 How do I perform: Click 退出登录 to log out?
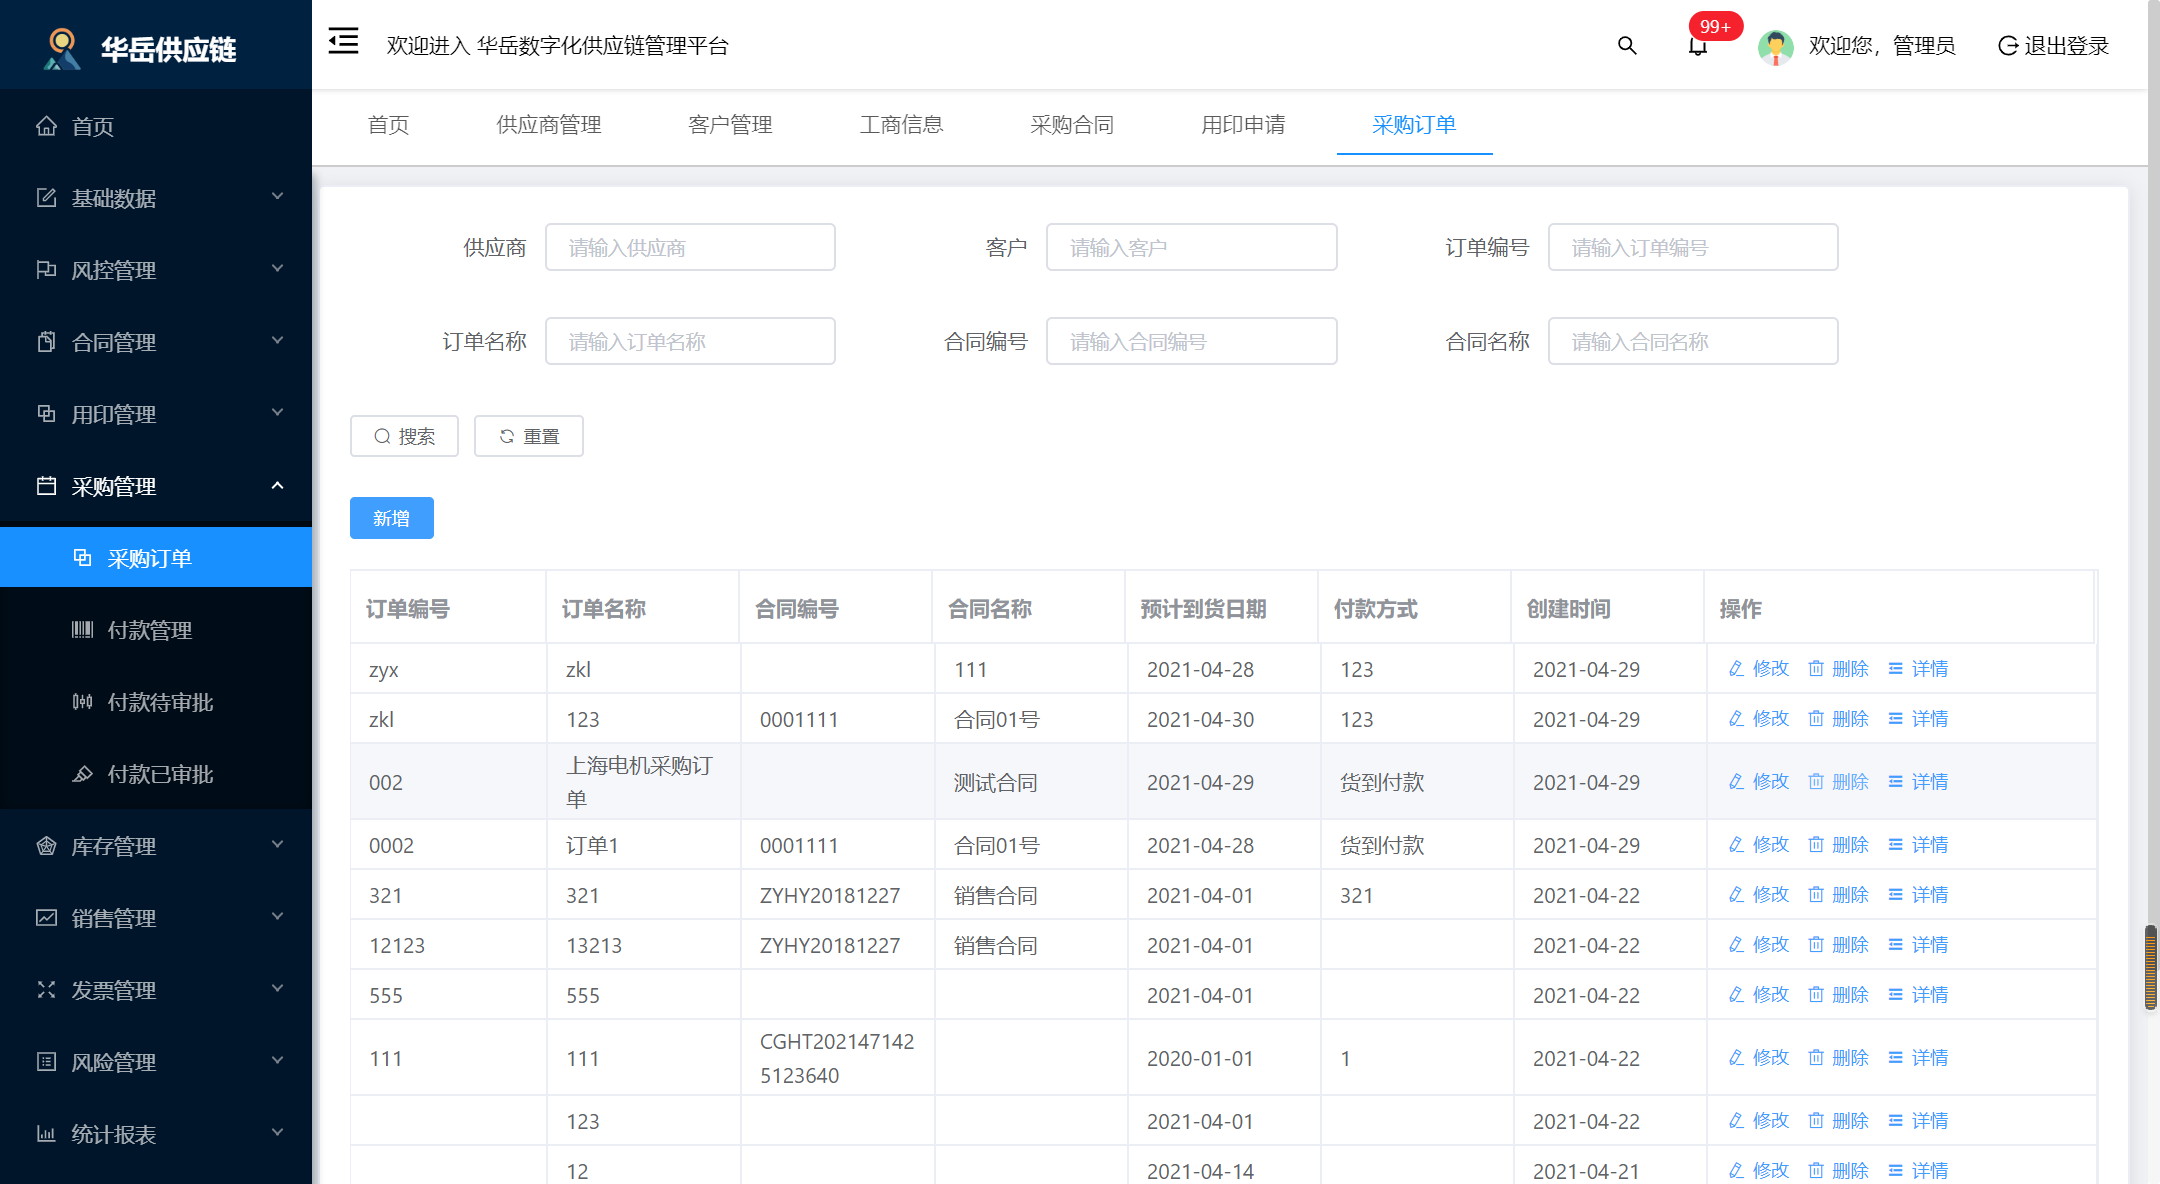[x=2066, y=46]
